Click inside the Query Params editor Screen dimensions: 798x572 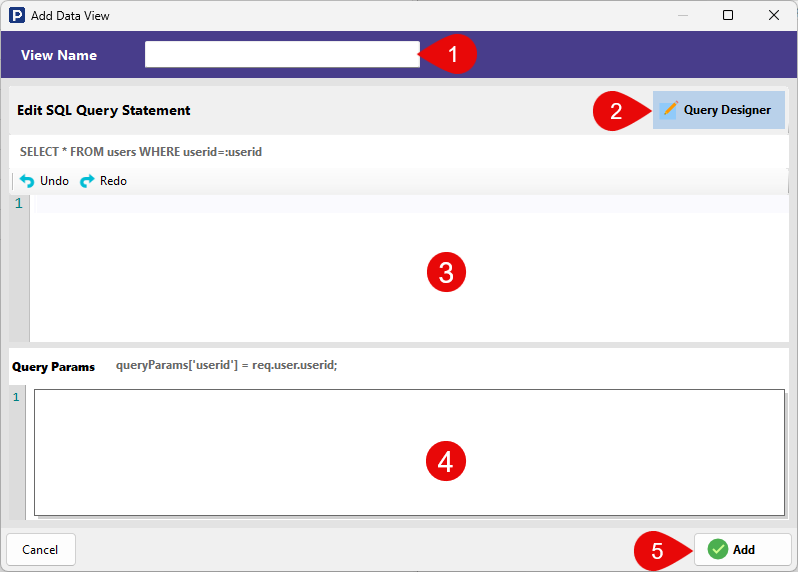click(x=409, y=452)
